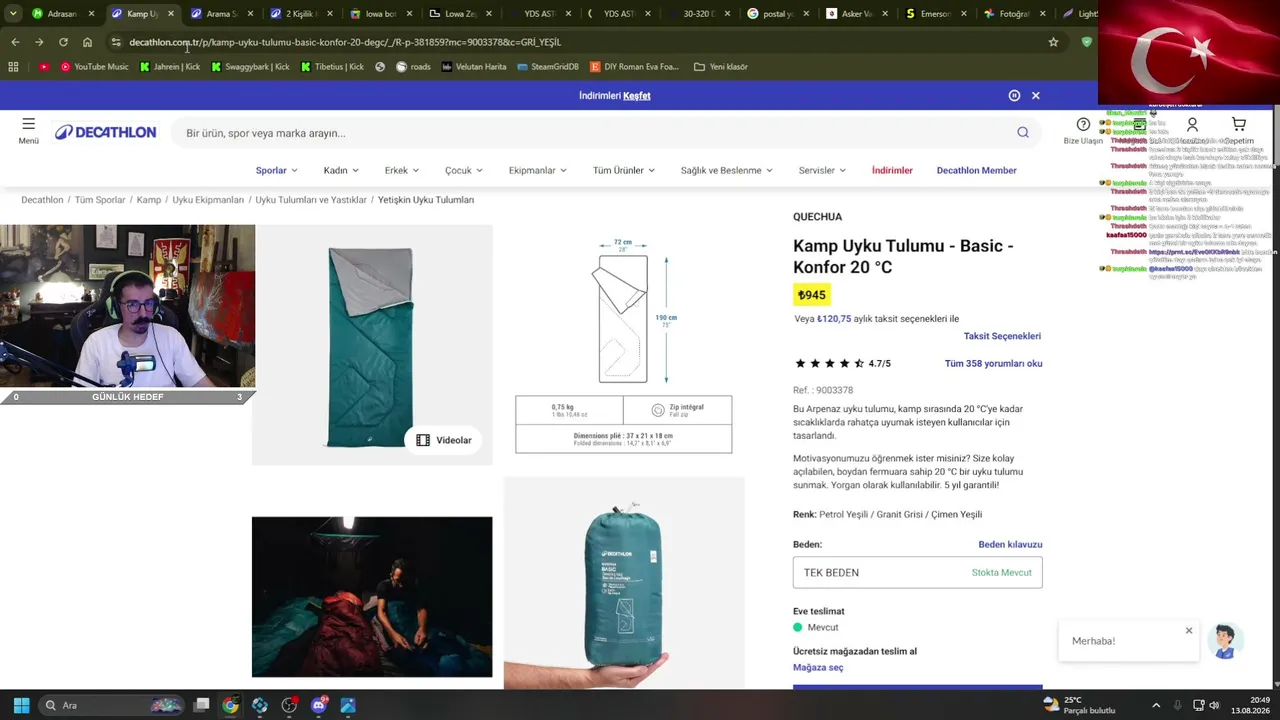Expand the Tüm Ürünler menu
The height and width of the screenshot is (720, 1280).
coord(624,170)
